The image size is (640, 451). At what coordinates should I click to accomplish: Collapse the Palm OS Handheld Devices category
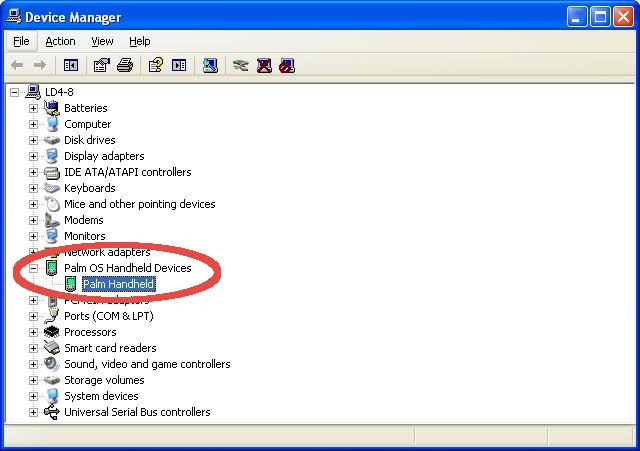(33, 268)
